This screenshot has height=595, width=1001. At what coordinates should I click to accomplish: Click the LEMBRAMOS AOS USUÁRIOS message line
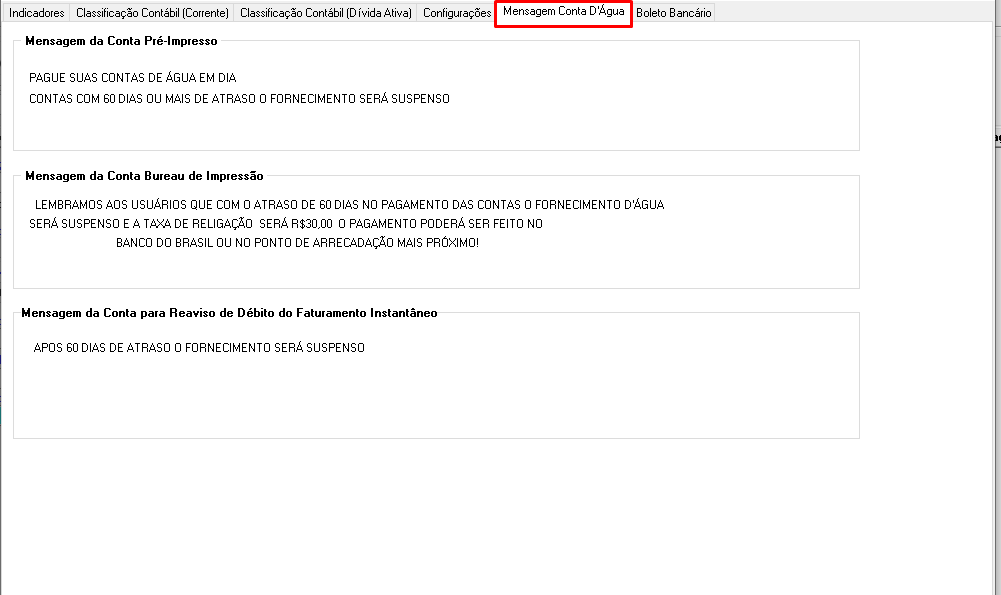coord(353,204)
